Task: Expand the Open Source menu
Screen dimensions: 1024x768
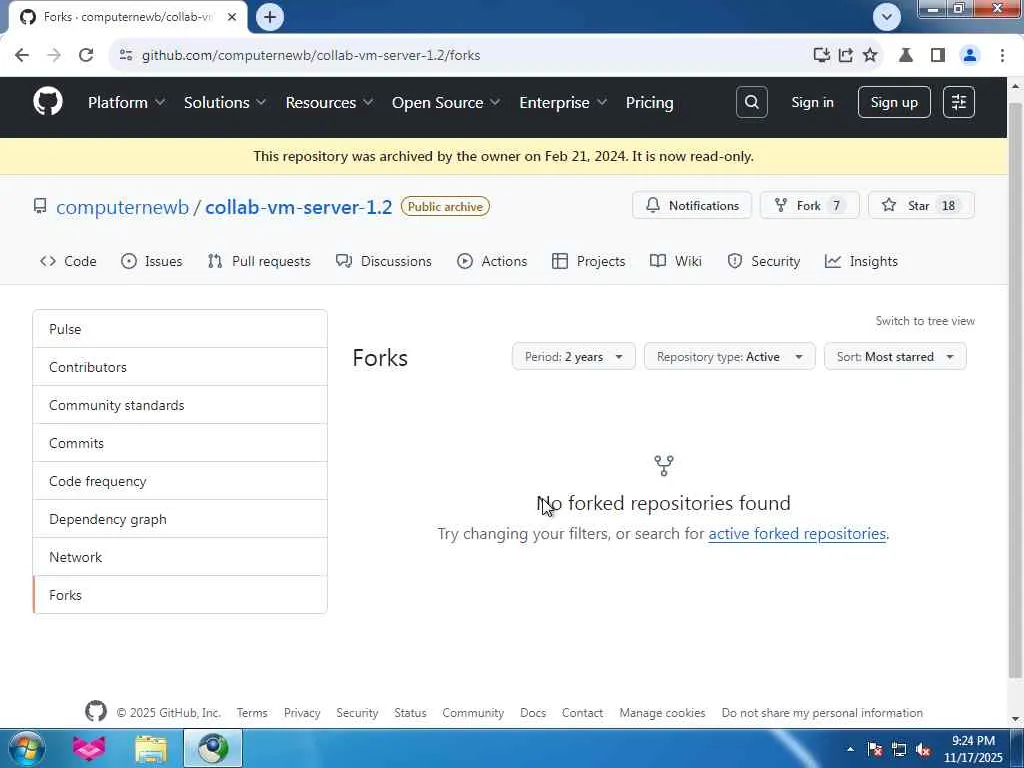Action: 446,103
